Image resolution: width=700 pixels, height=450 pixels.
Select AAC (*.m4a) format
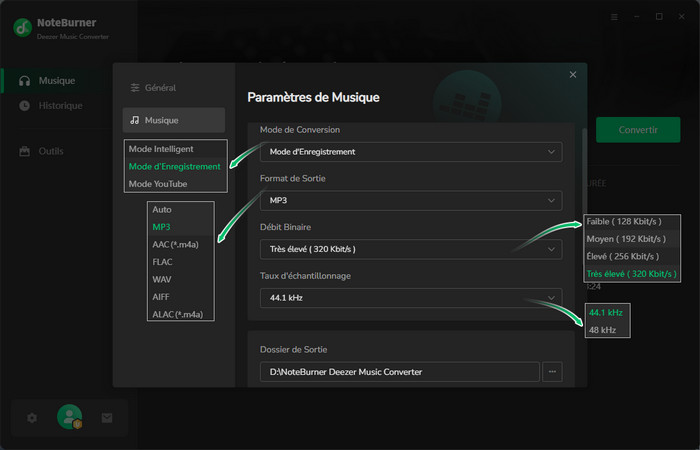(x=181, y=245)
